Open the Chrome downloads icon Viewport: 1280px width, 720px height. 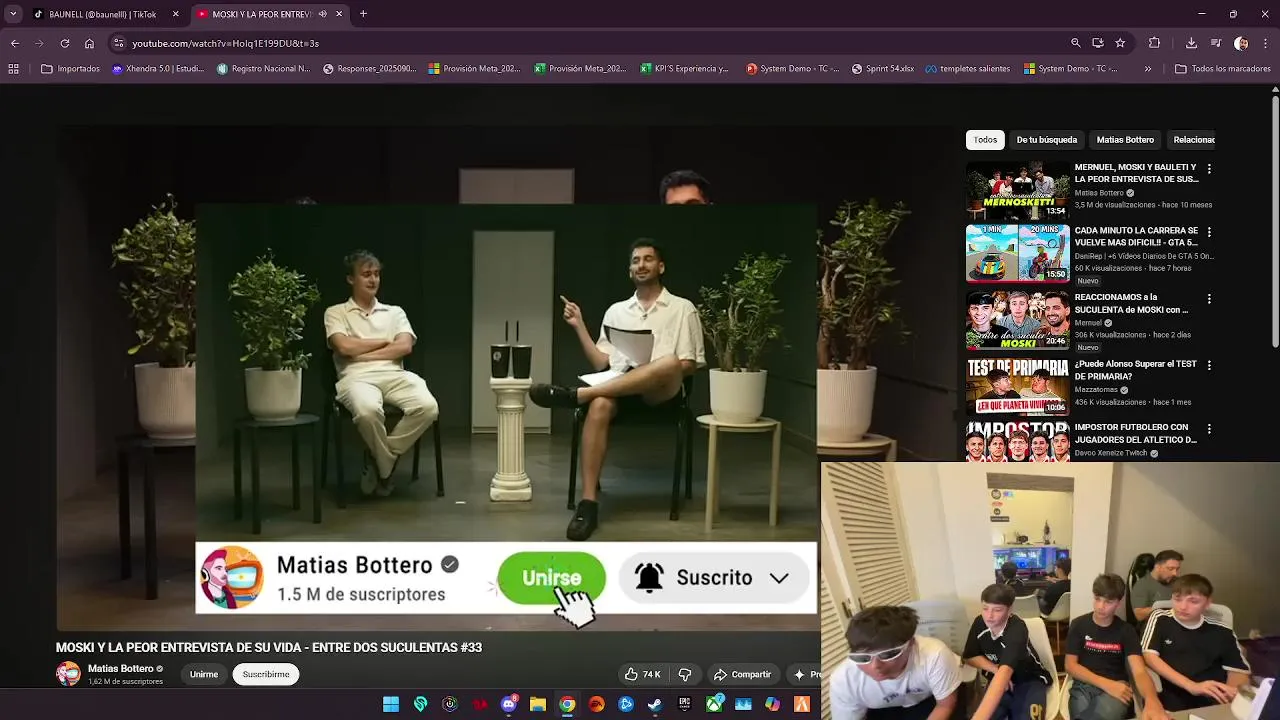tap(1191, 43)
